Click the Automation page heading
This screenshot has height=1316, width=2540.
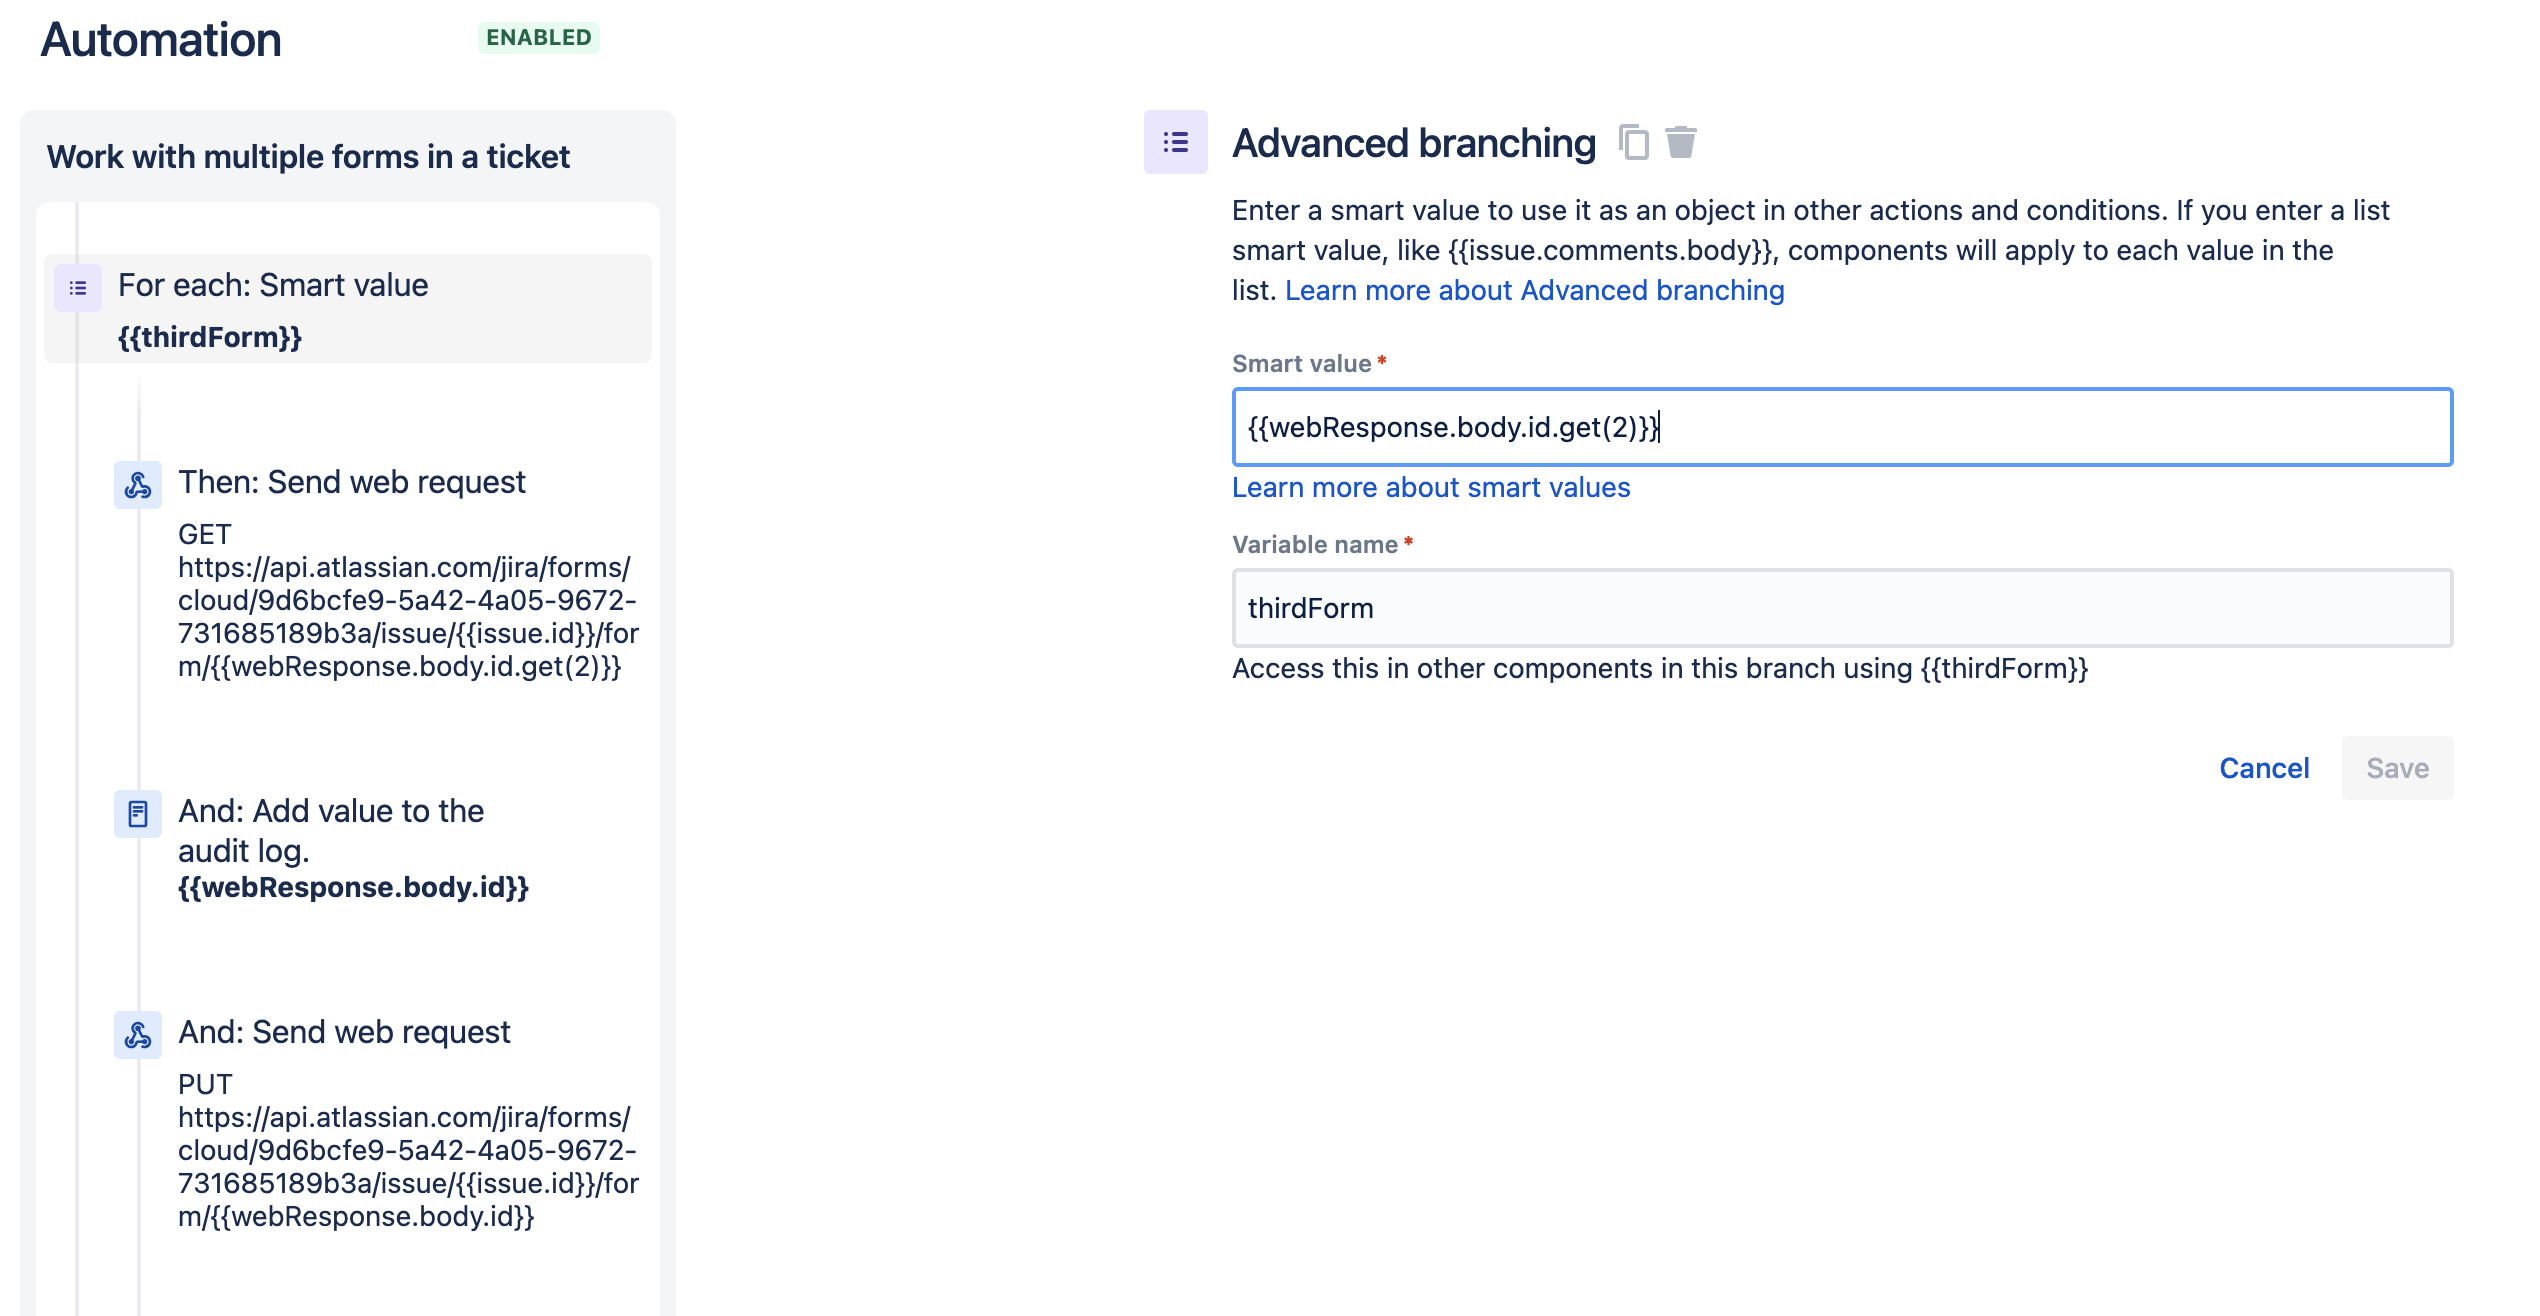coord(160,40)
